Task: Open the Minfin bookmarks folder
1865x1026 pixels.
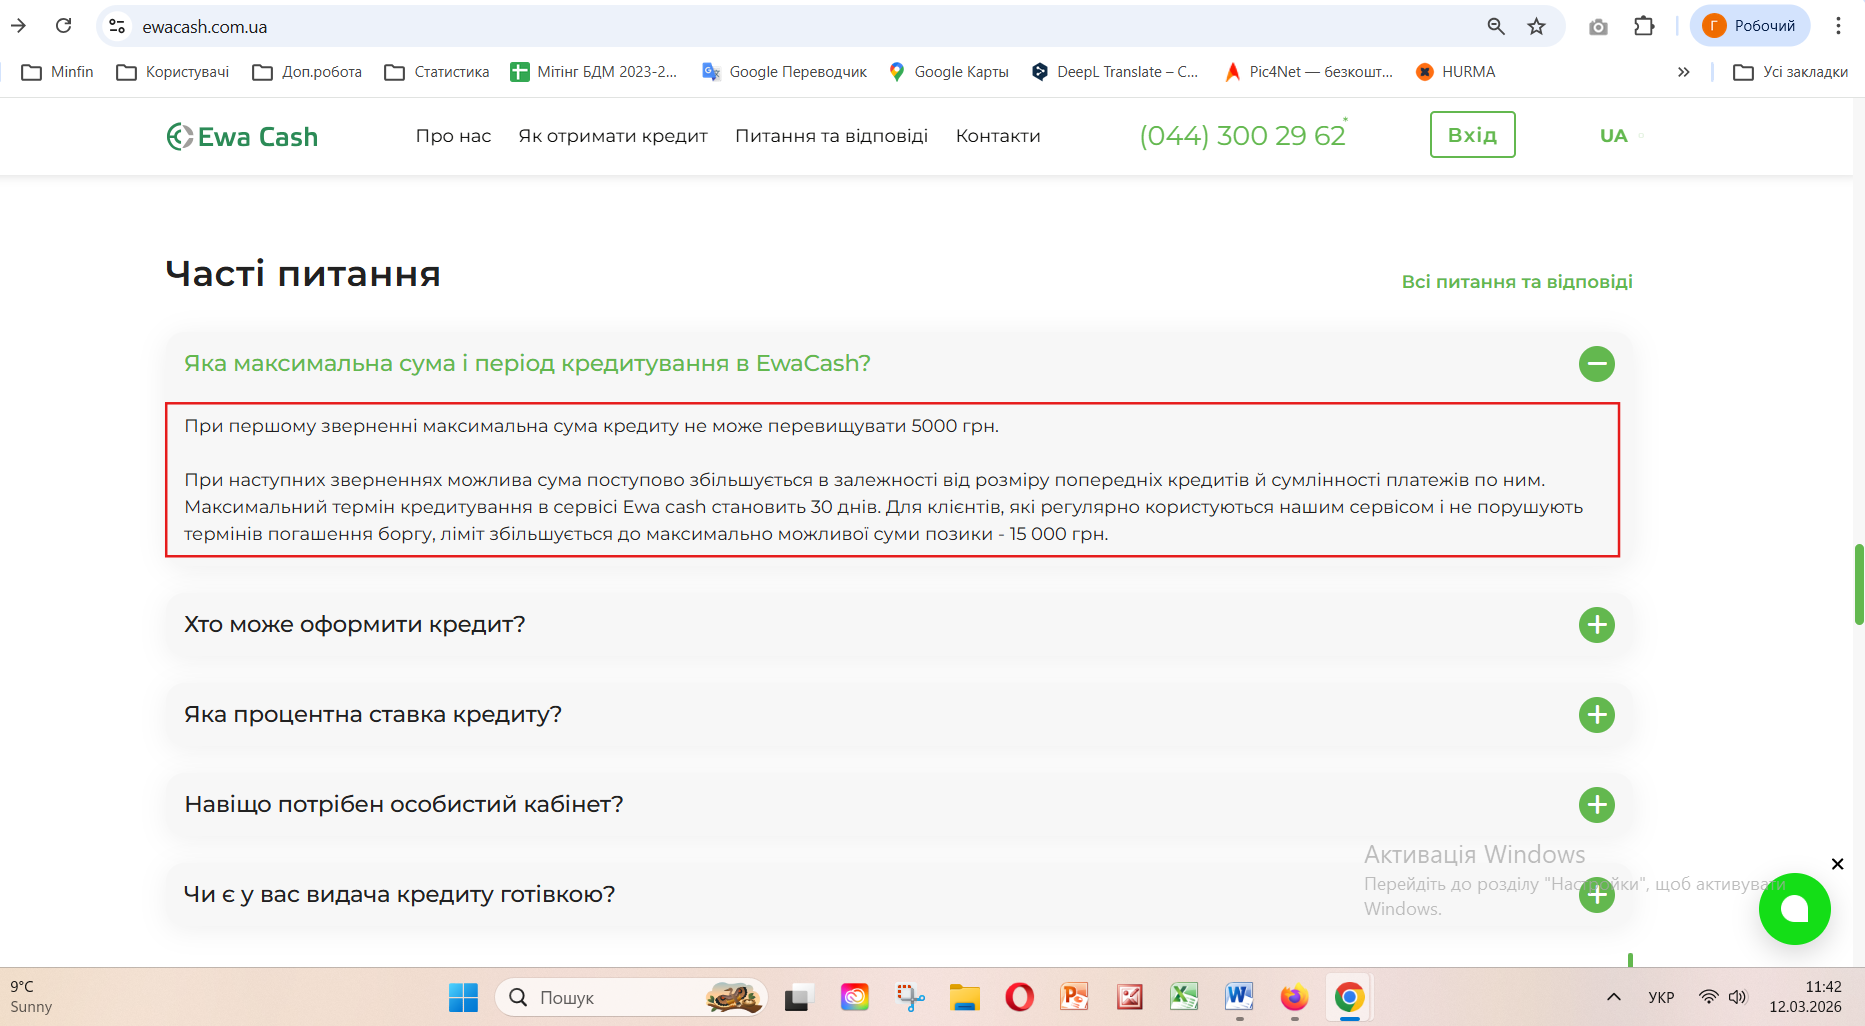Action: 57,72
